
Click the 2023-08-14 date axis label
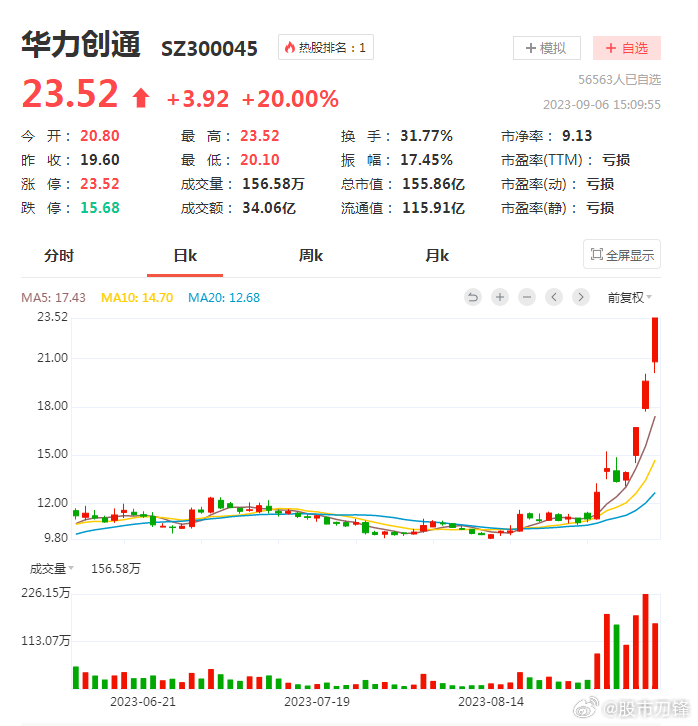[x=491, y=702]
